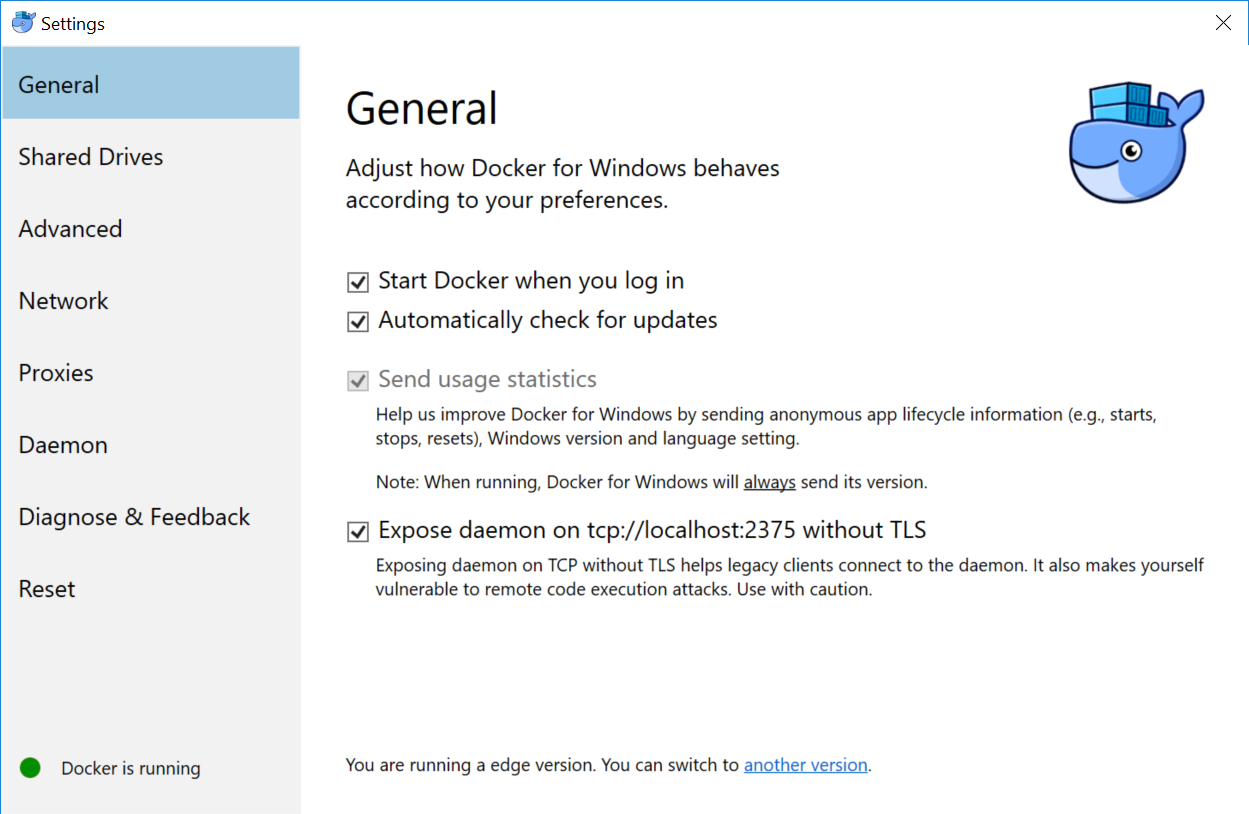
Task: Open the Reset settings page
Action: pos(46,589)
